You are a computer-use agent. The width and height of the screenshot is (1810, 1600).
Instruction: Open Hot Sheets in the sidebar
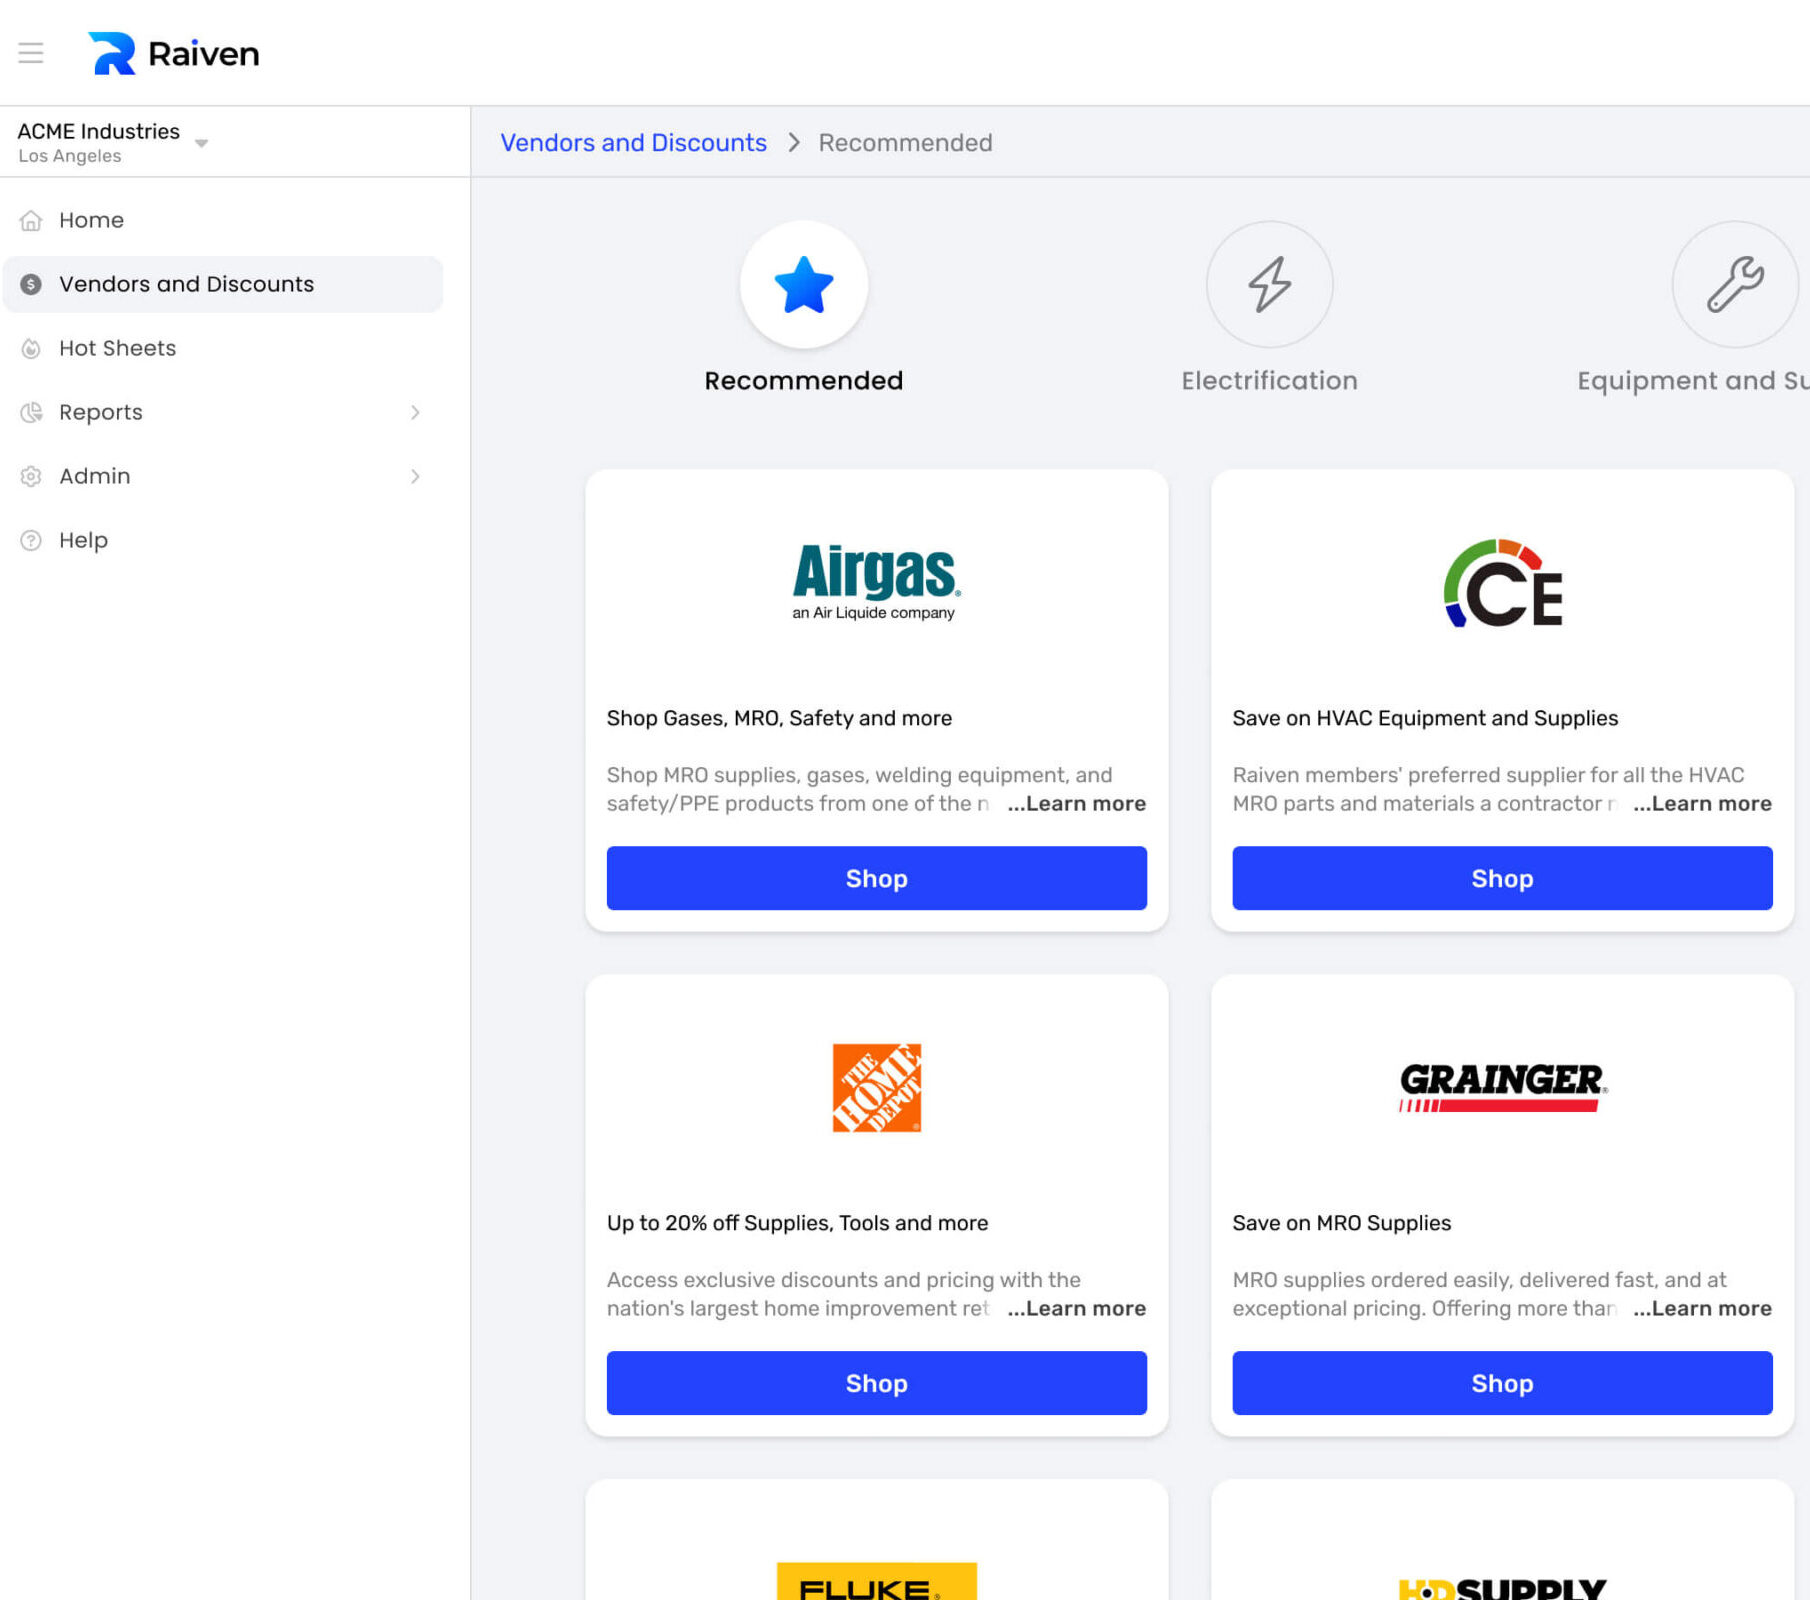click(x=222, y=348)
